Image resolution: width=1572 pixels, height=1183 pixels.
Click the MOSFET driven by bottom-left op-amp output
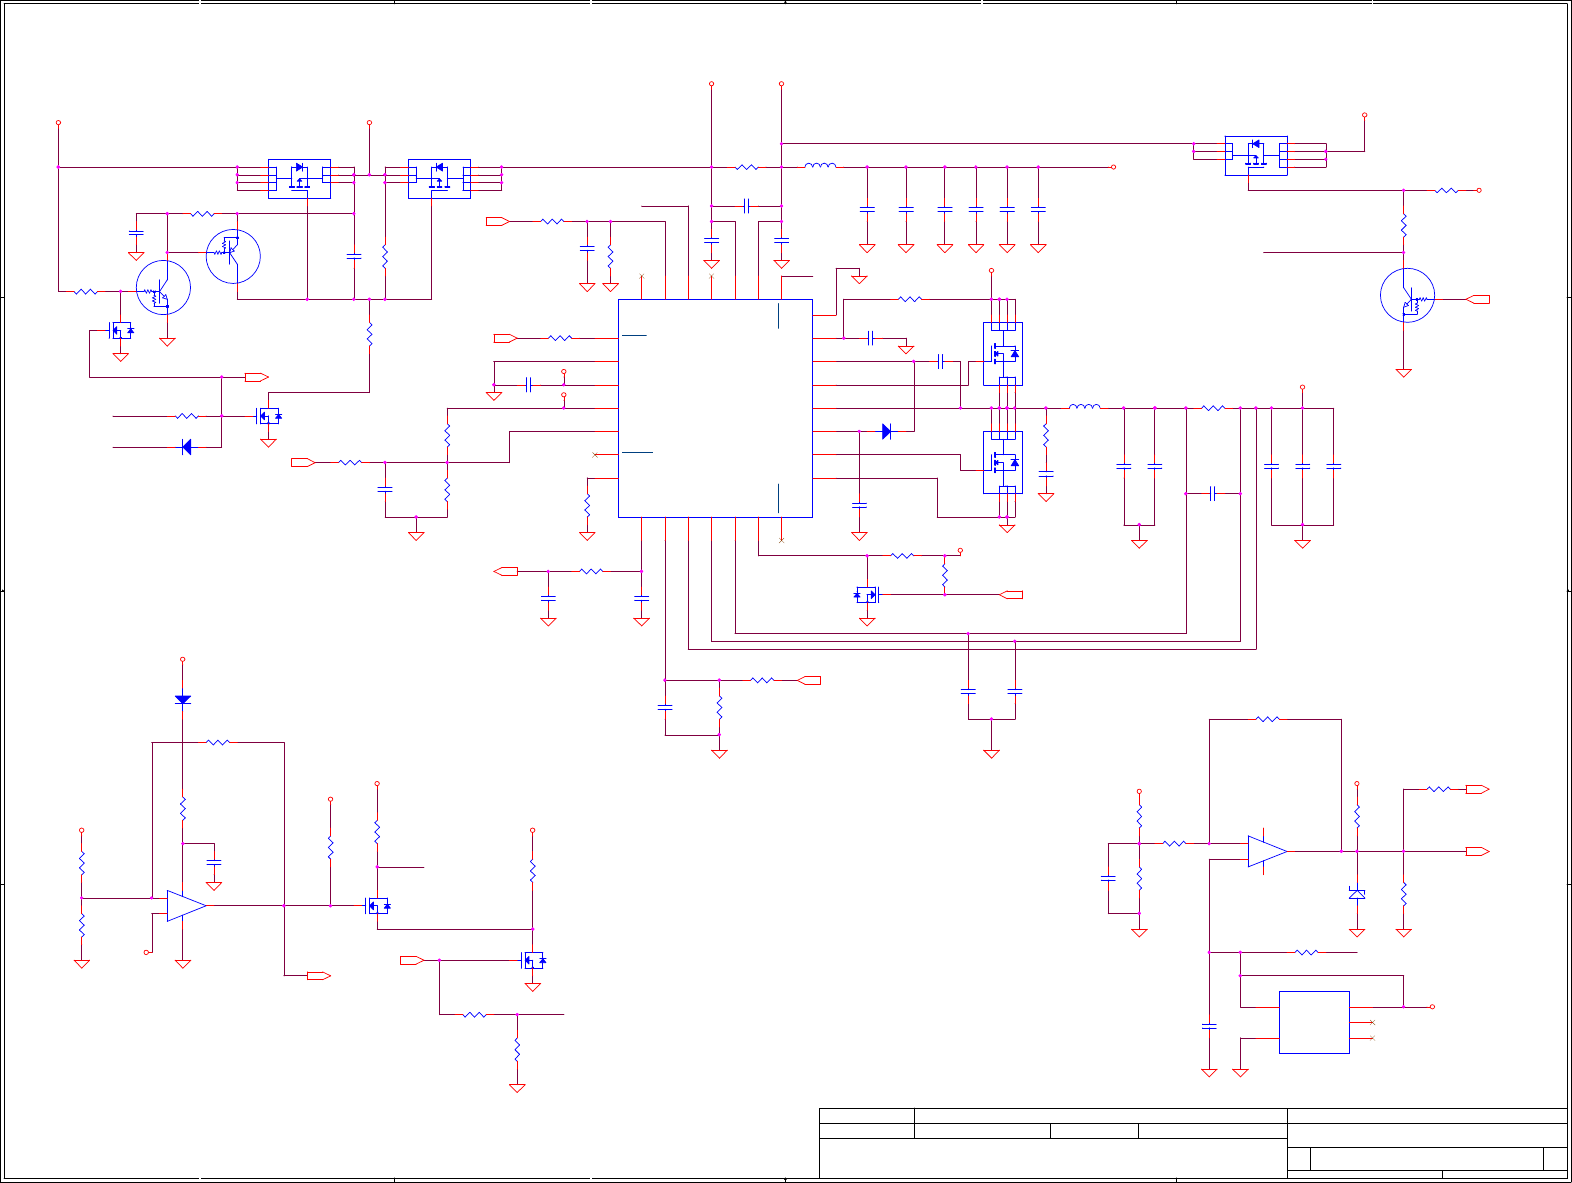[378, 906]
